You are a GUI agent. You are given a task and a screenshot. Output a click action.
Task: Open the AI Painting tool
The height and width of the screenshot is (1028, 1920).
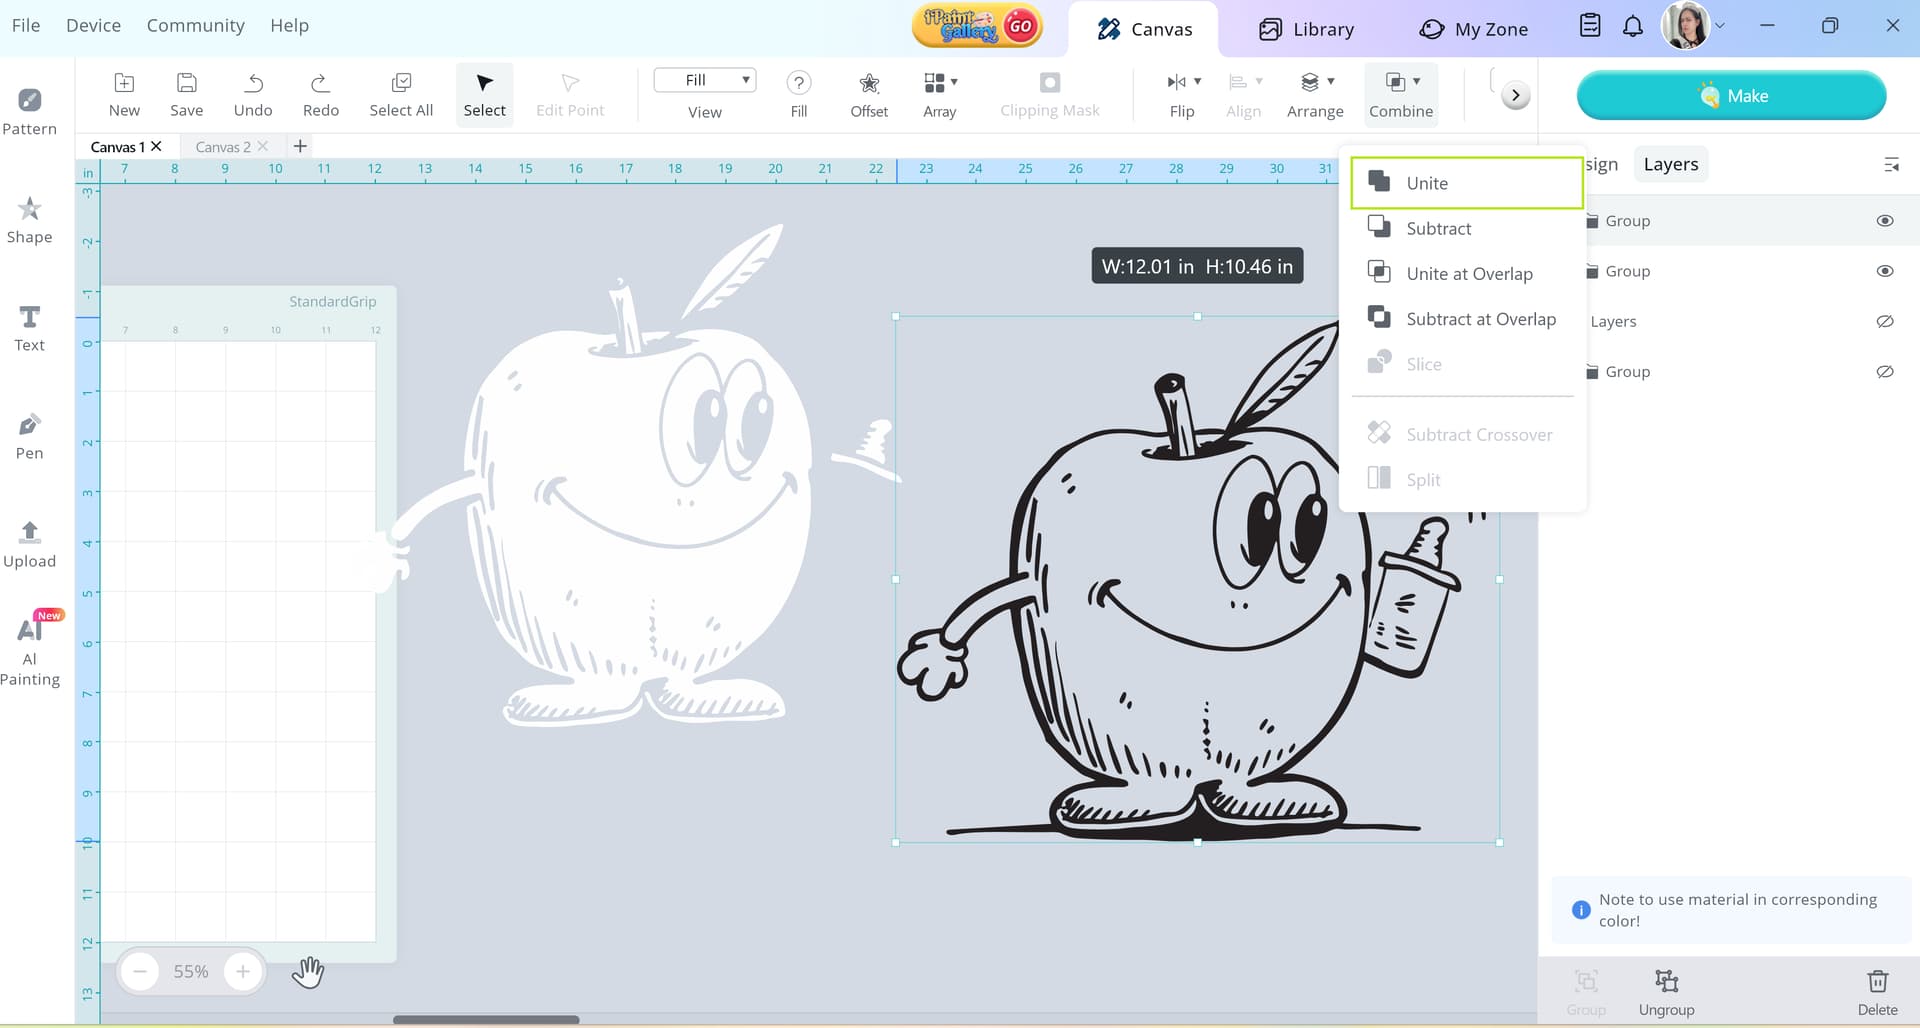pyautogui.click(x=29, y=650)
